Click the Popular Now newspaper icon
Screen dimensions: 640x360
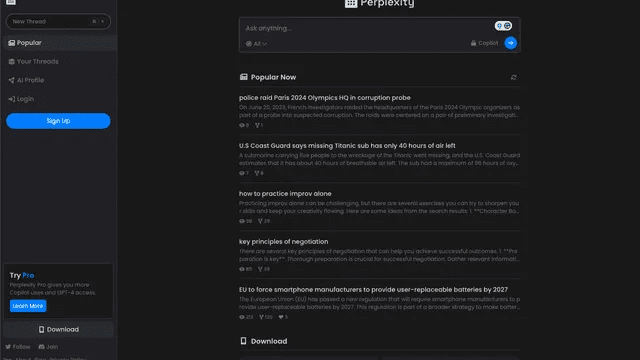244,77
